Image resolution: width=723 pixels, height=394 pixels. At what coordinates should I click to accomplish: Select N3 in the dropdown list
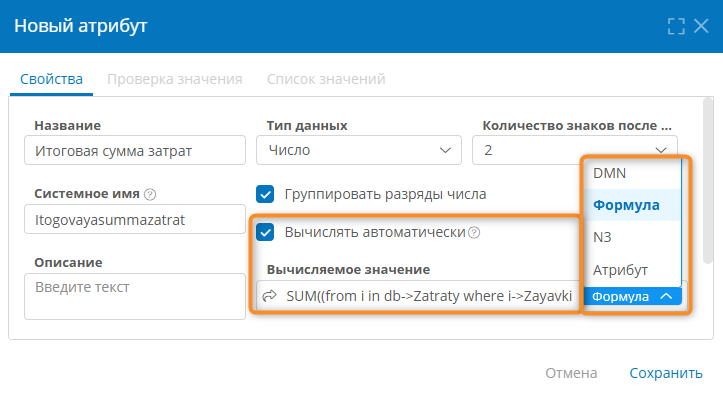(632, 237)
